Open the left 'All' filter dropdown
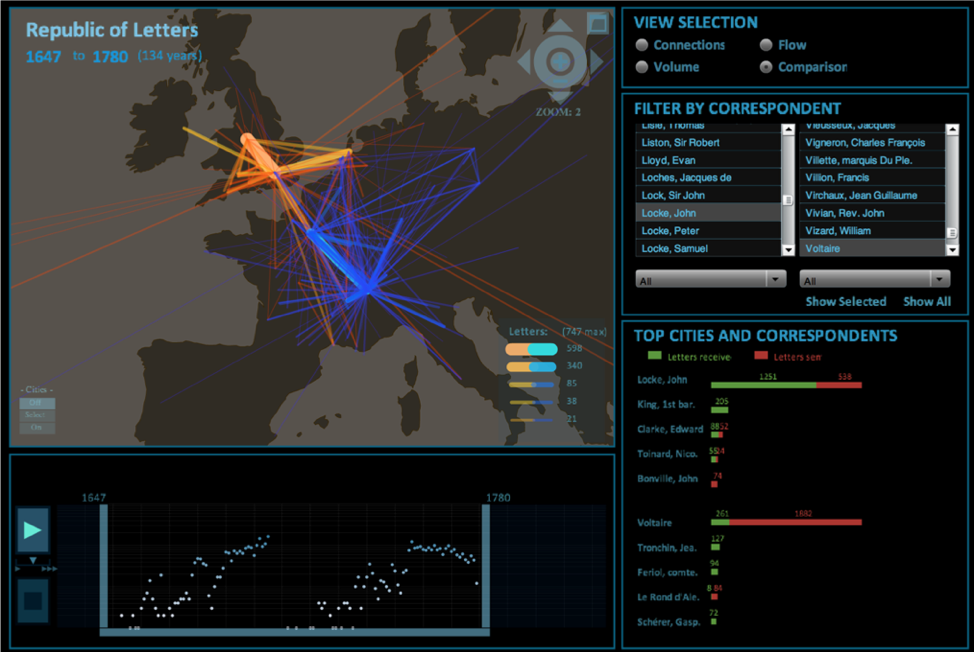This screenshot has width=974, height=652. pos(712,280)
